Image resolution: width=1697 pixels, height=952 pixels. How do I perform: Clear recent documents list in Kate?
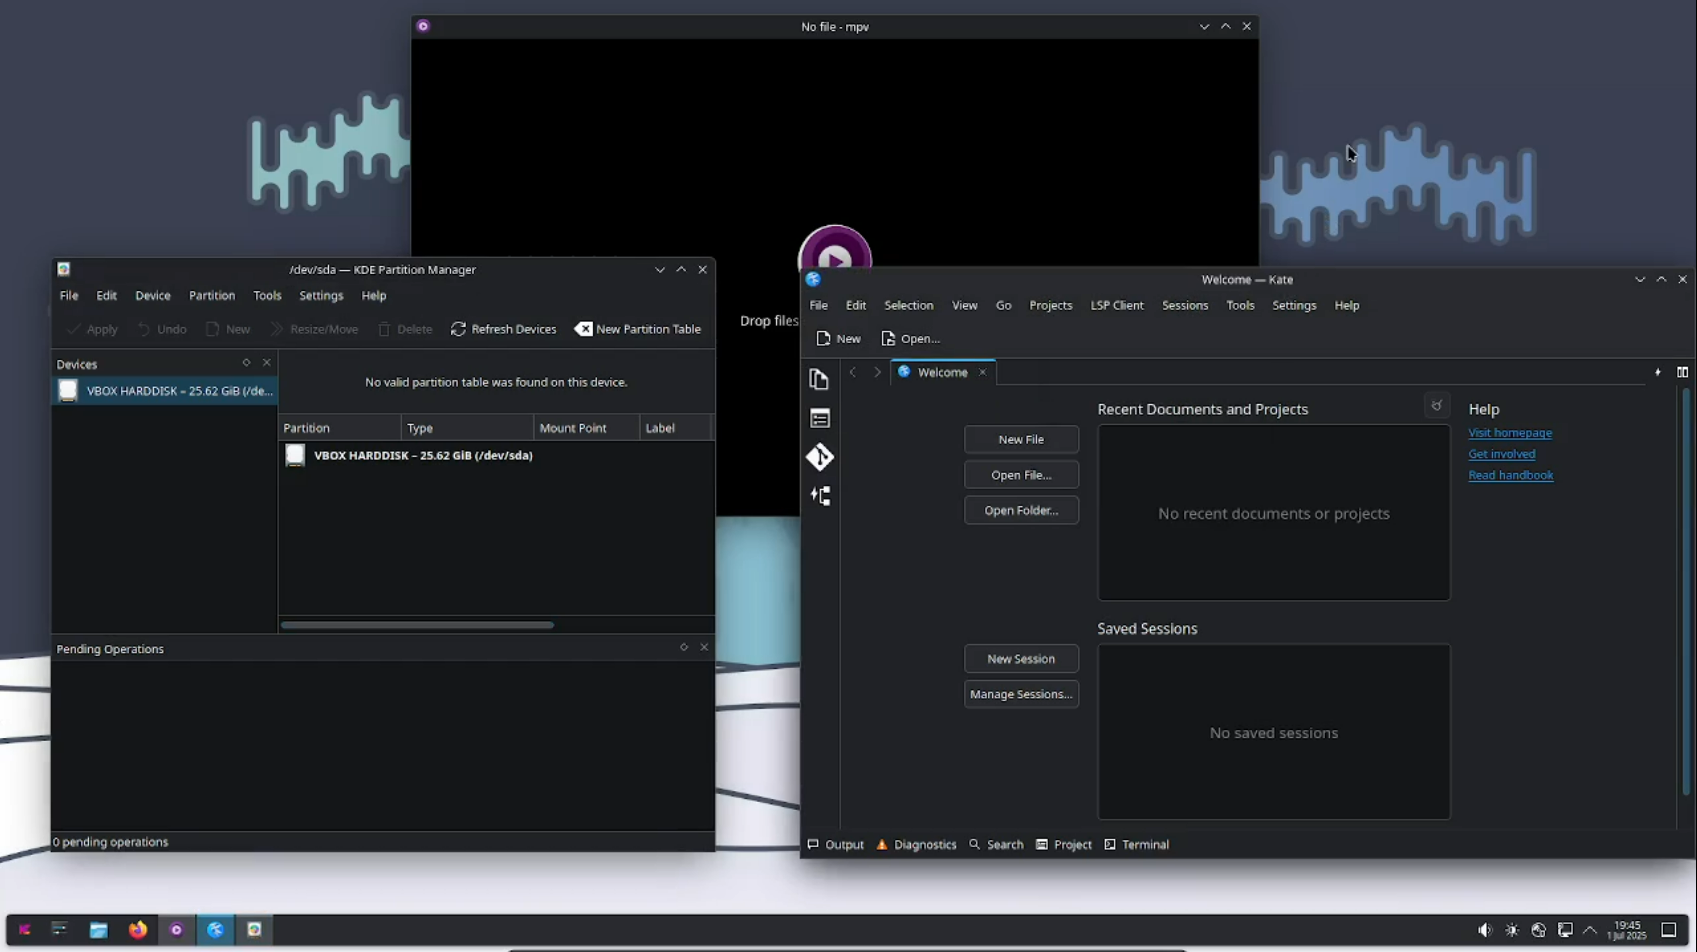(1436, 405)
